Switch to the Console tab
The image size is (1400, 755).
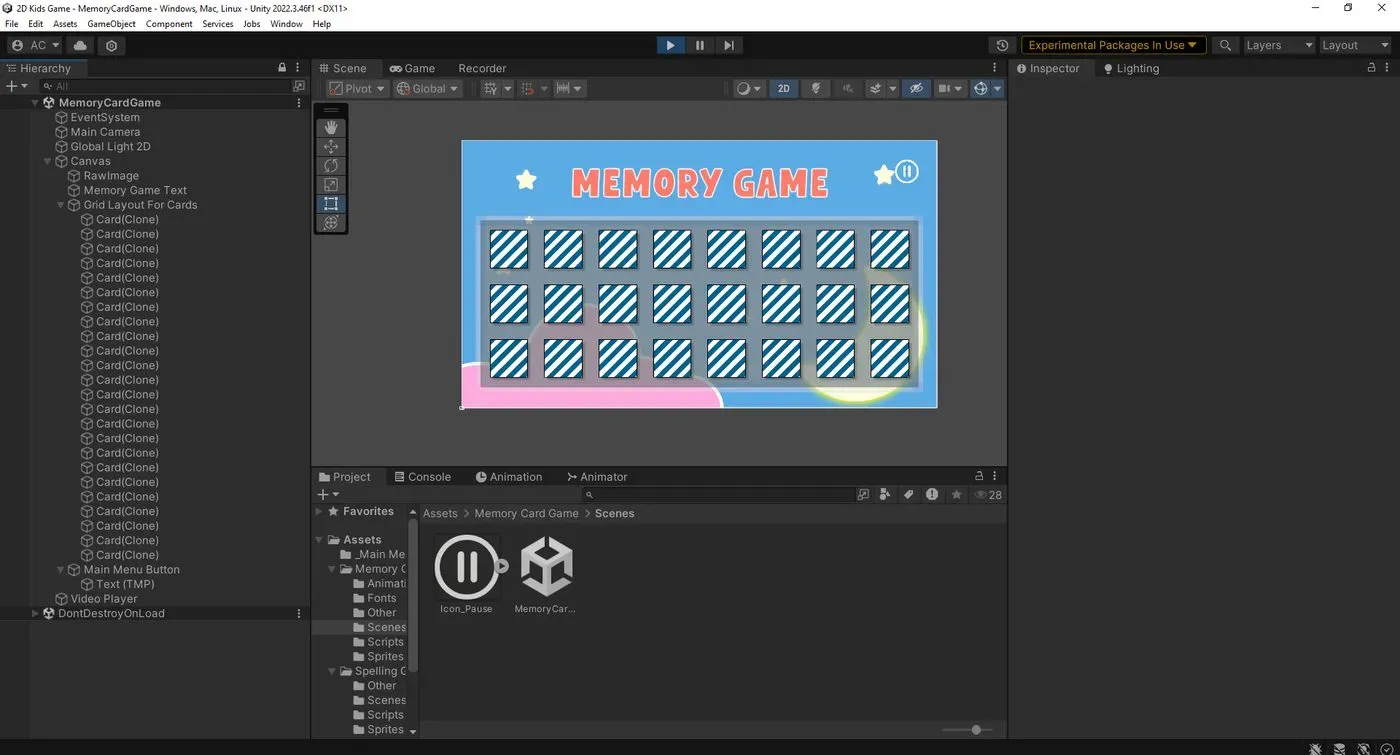pos(422,477)
